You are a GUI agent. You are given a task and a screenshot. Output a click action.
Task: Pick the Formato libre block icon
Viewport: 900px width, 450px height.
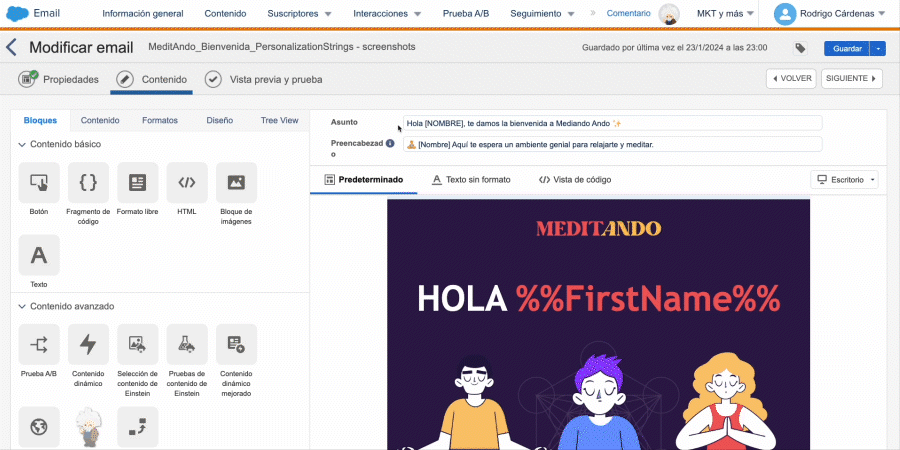[137, 182]
